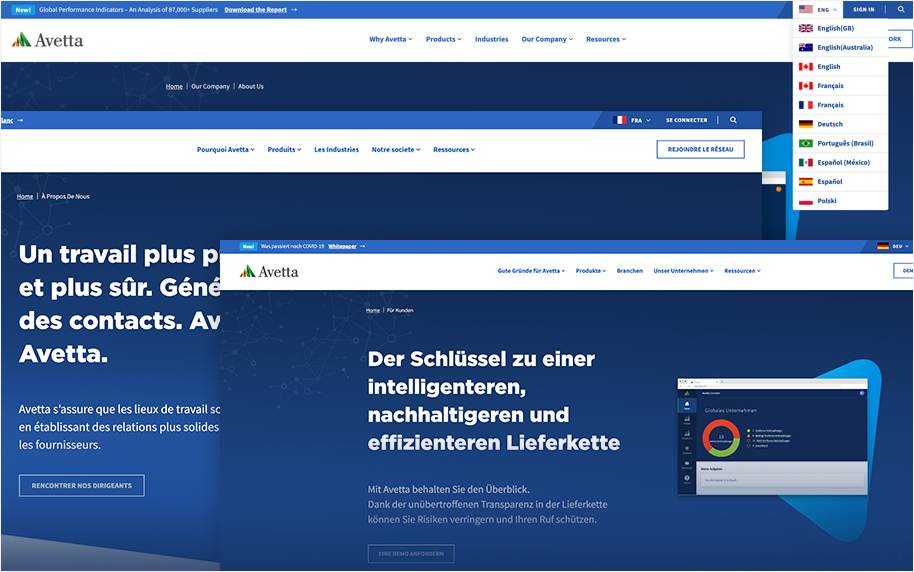Expand Produits menu in French site

tap(284, 150)
